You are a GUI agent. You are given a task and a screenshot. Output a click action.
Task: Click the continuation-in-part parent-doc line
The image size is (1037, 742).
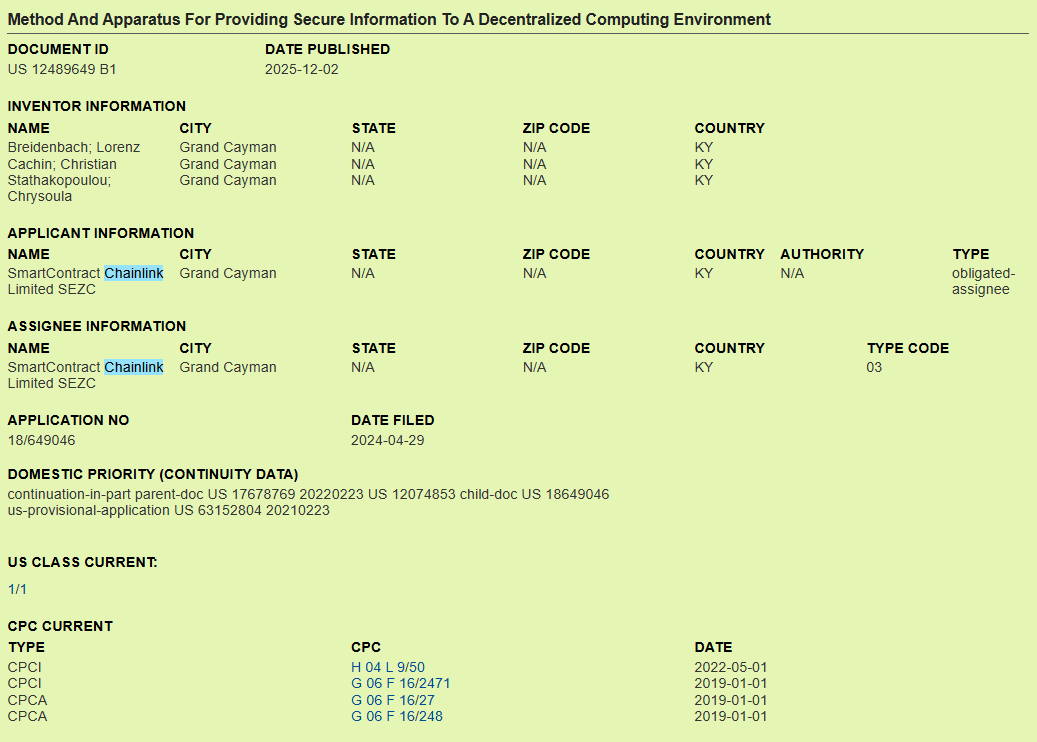(308, 495)
